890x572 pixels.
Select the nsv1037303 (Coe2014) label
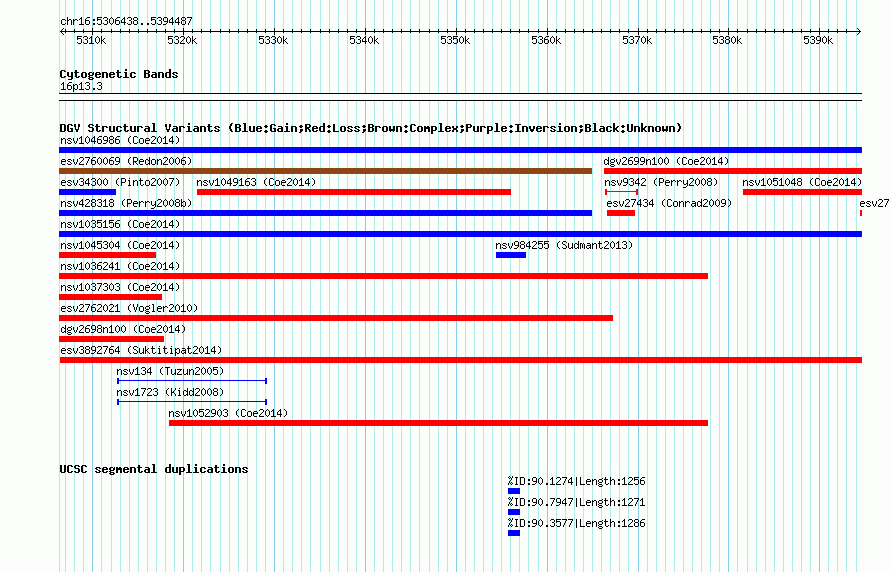[x=120, y=287]
